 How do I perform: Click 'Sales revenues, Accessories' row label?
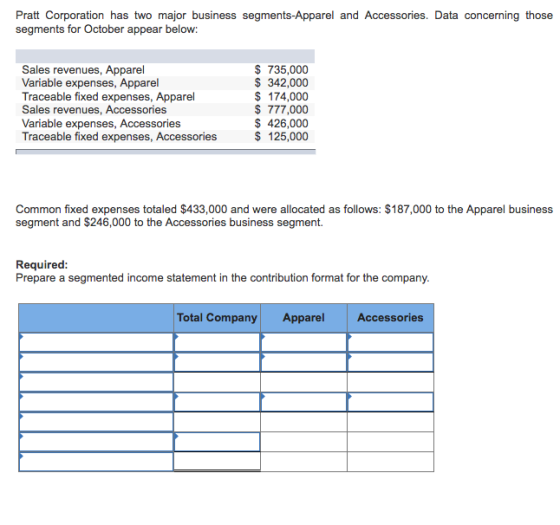94,110
